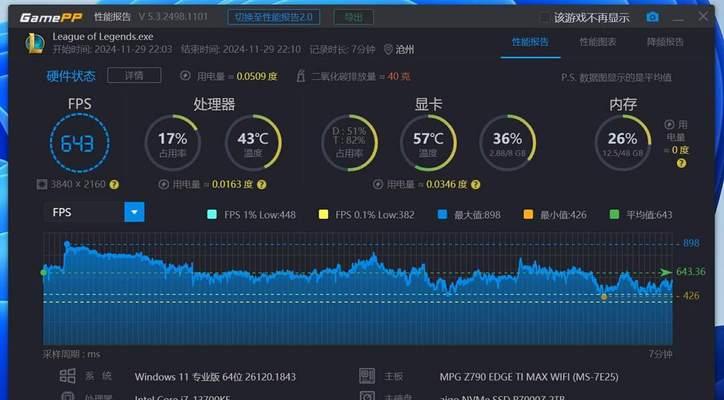This screenshot has width=724, height=400.
Task: Click the help icon next to 3840 × 2160
Action: pyautogui.click(x=114, y=185)
